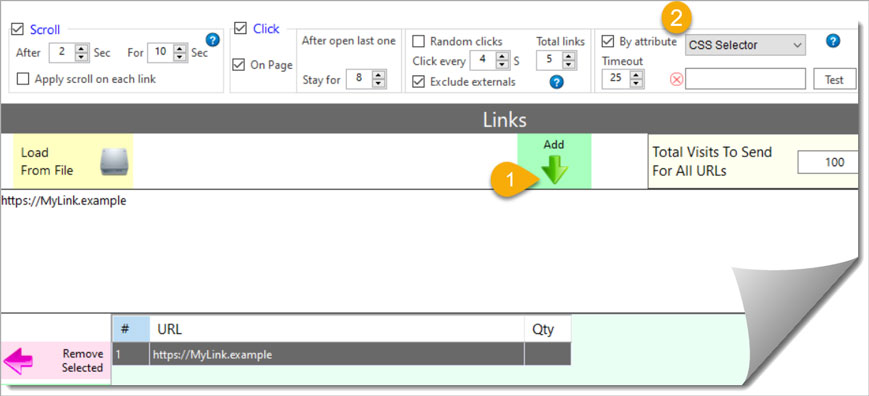Enable Random clicks checkbox

tap(419, 42)
